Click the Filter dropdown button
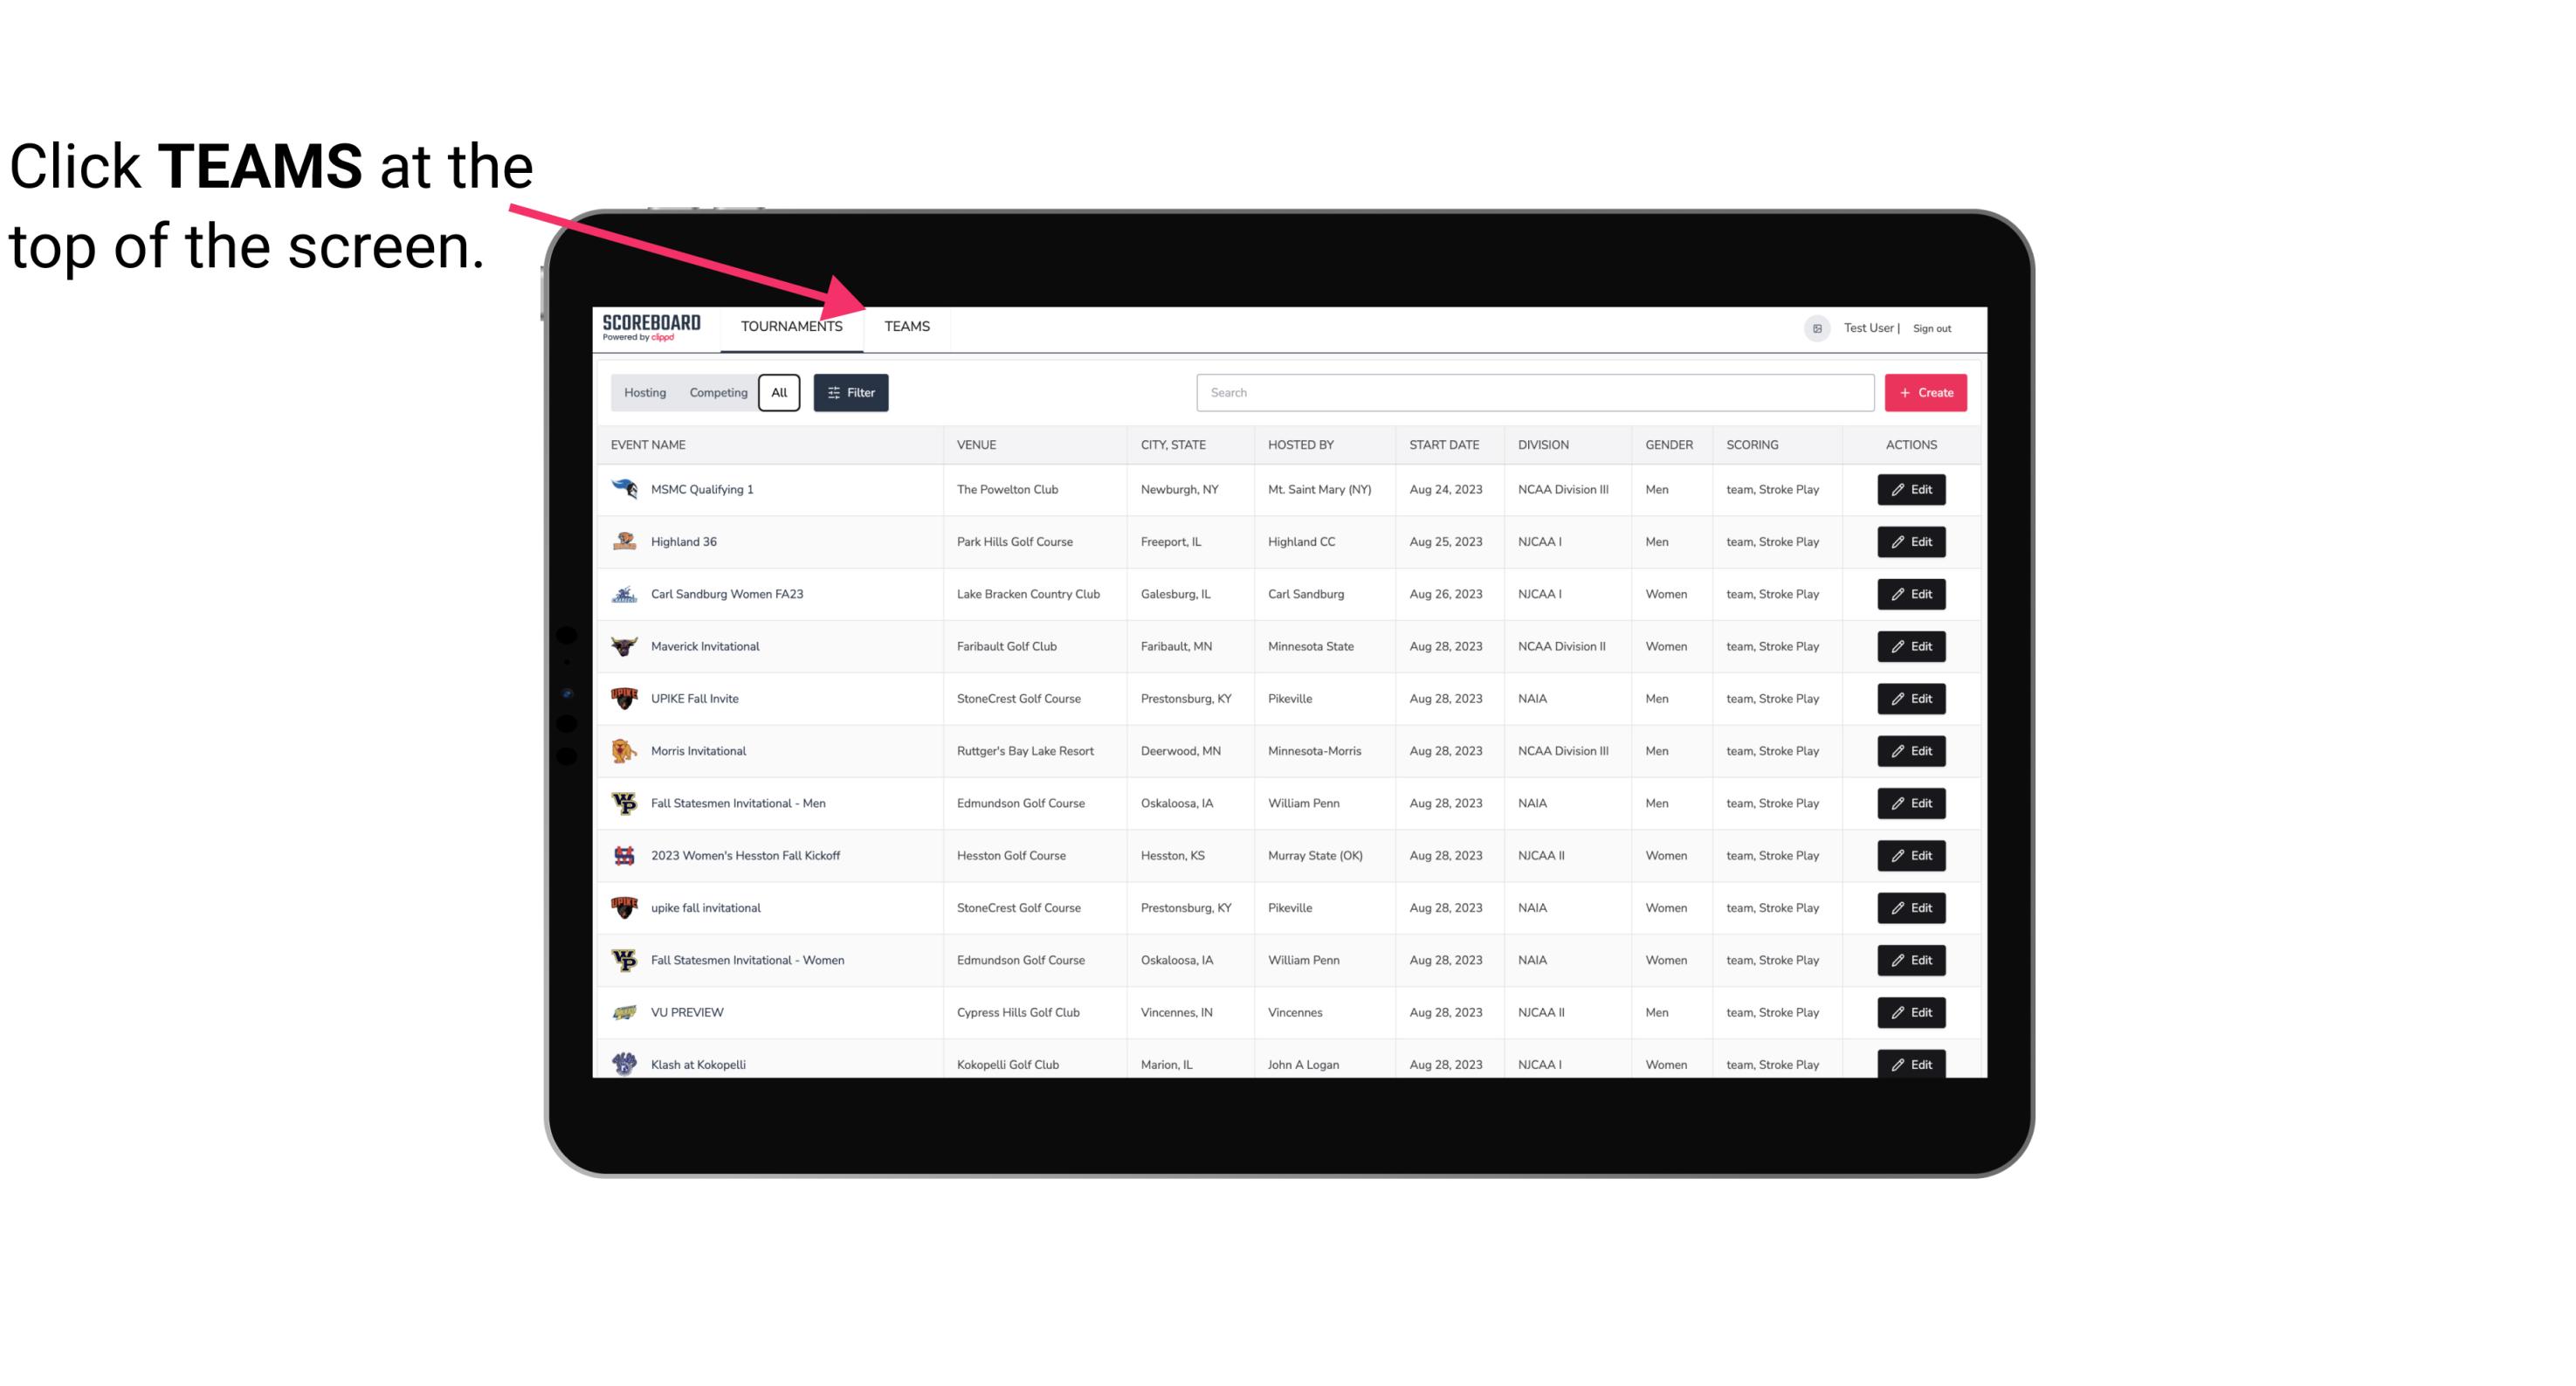Screen dimensions: 2576x1386 [x=850, y=393]
